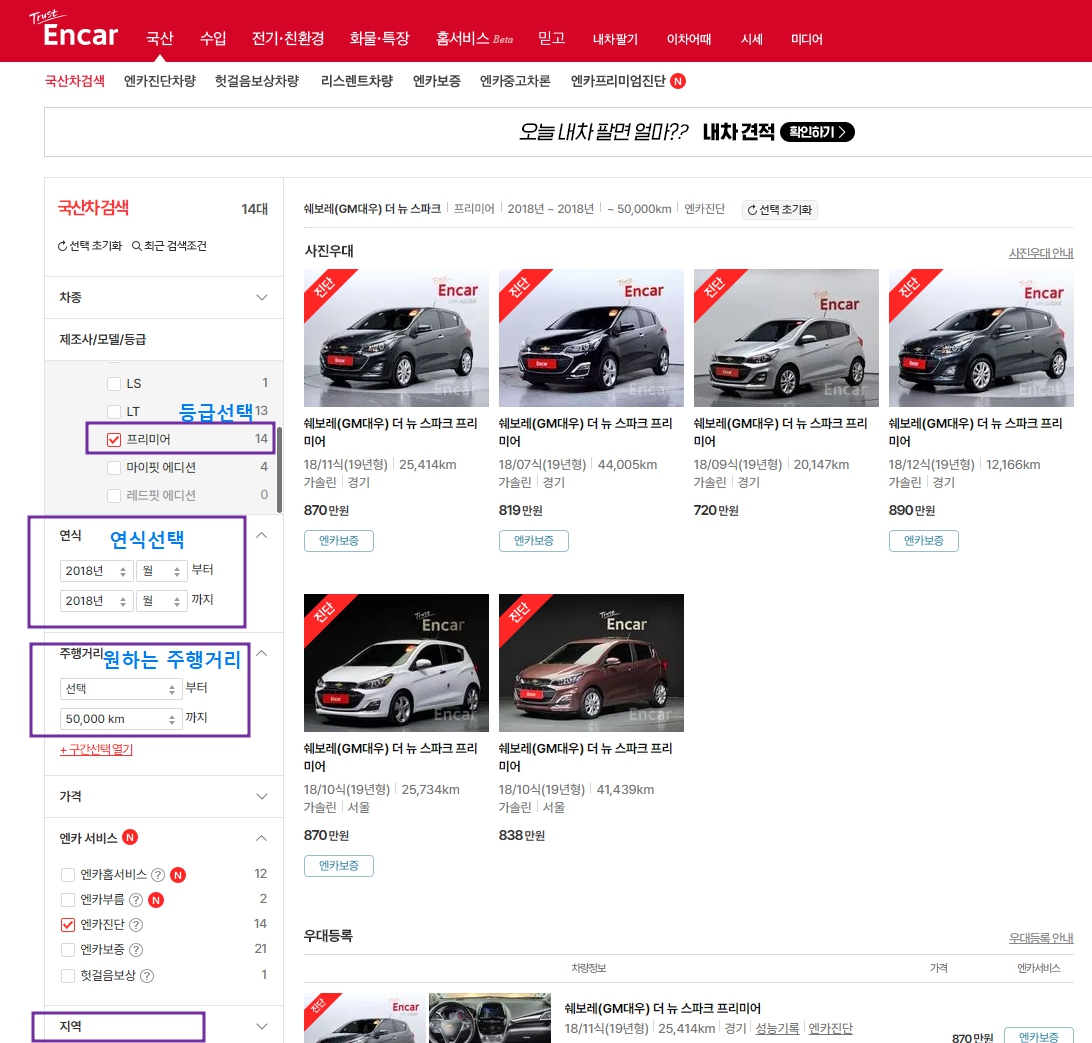
Task: Click the N badge beside 엔카 서비스
Action: [130, 837]
